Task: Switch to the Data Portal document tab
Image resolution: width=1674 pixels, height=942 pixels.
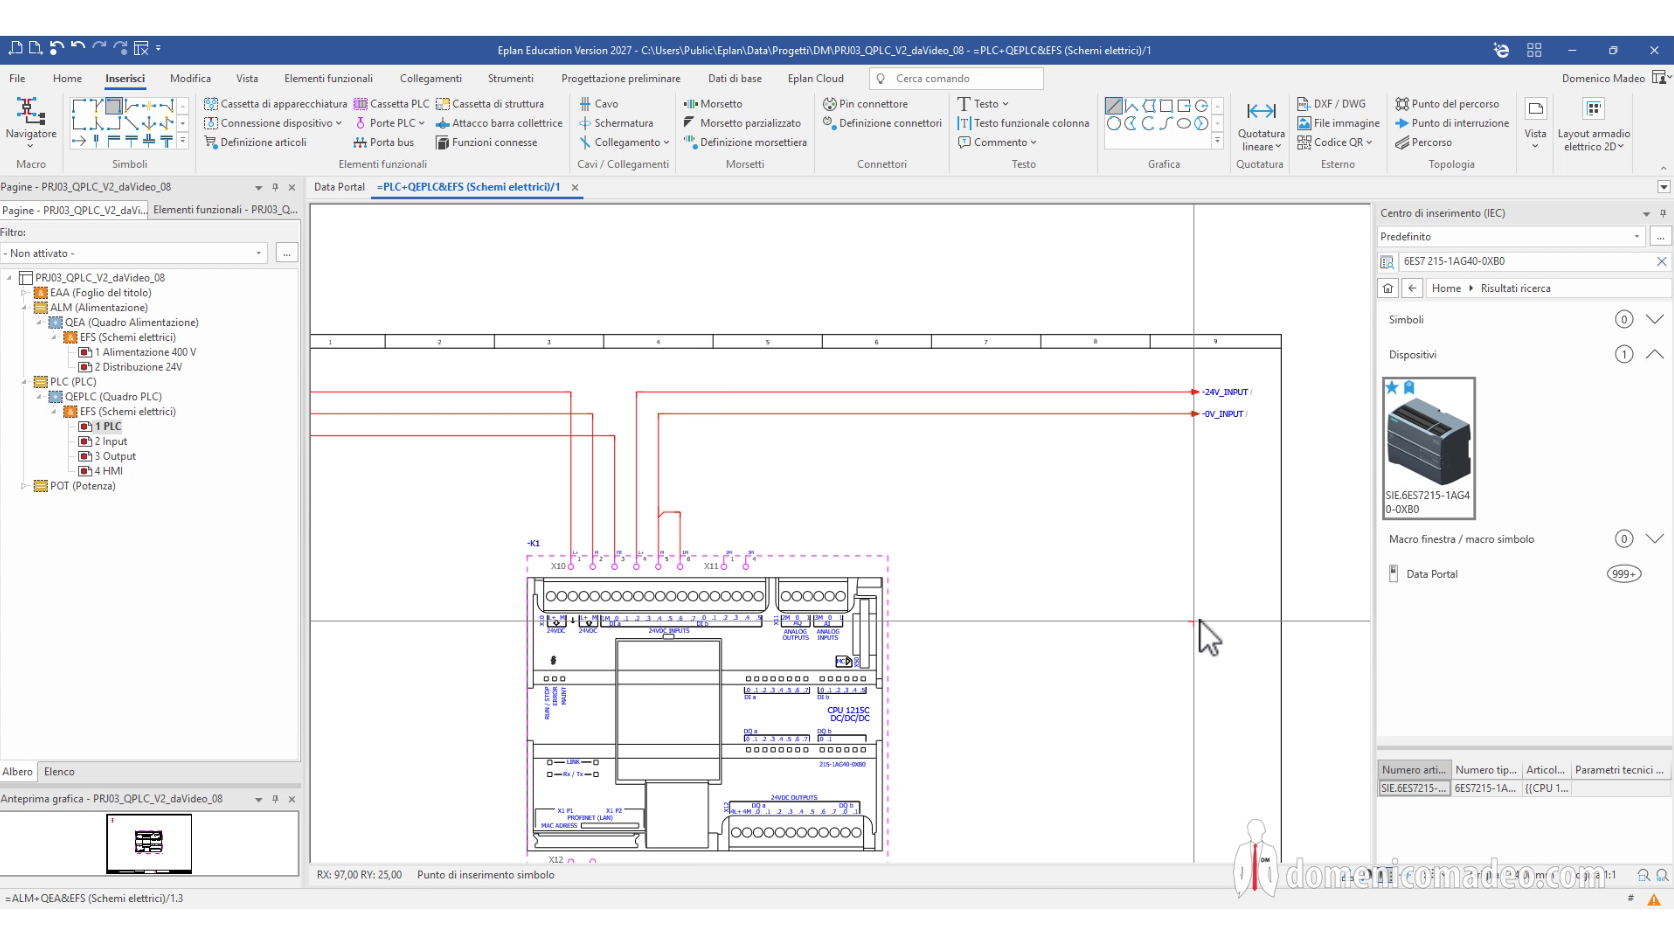Action: (x=339, y=187)
